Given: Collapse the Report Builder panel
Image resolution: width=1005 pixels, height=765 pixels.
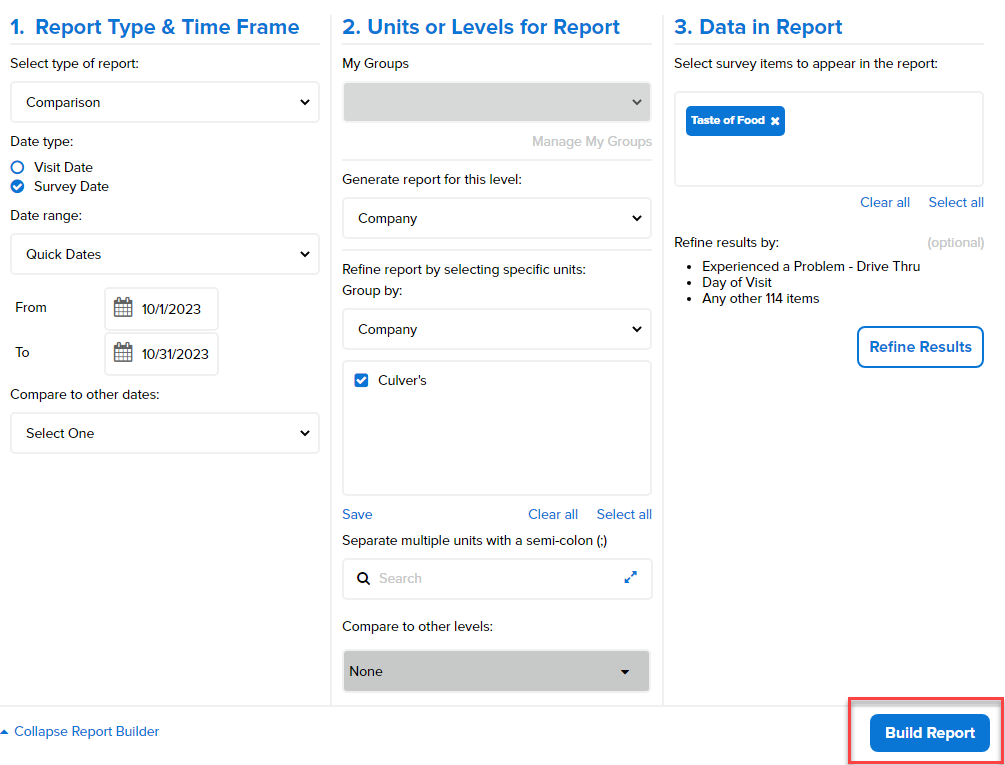Looking at the screenshot, I should pos(80,732).
